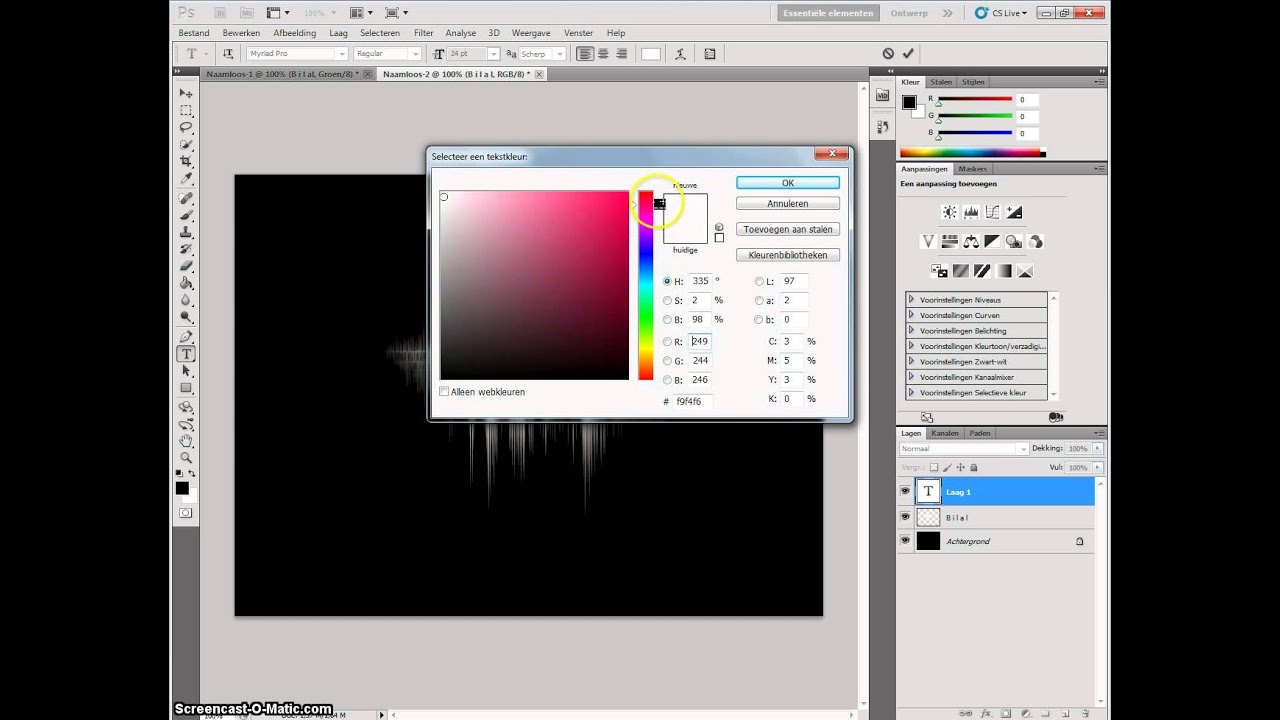Viewport: 1280px width, 720px height.
Task: Open the Filter menu
Action: 423,33
